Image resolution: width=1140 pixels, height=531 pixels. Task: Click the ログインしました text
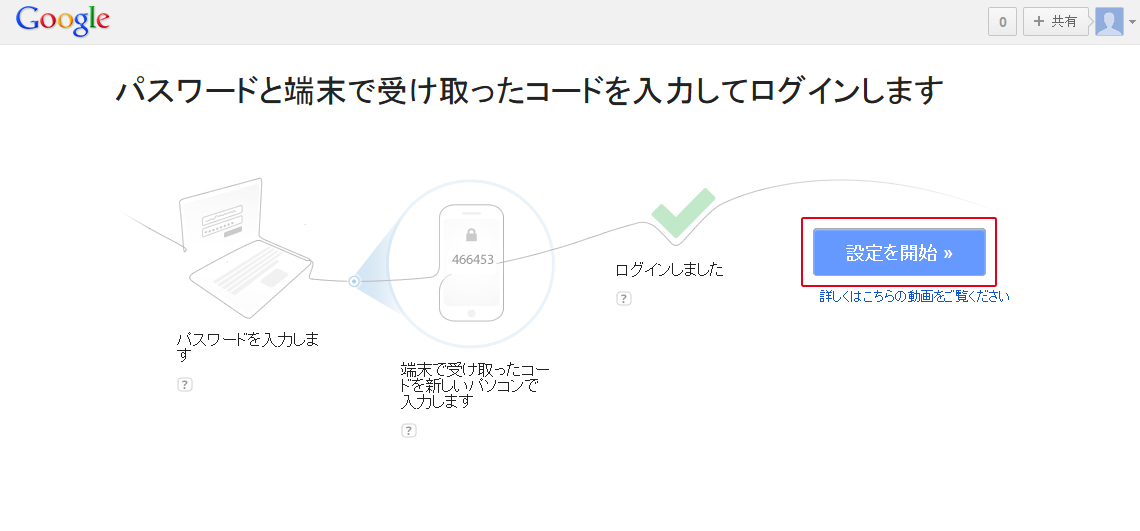click(670, 271)
